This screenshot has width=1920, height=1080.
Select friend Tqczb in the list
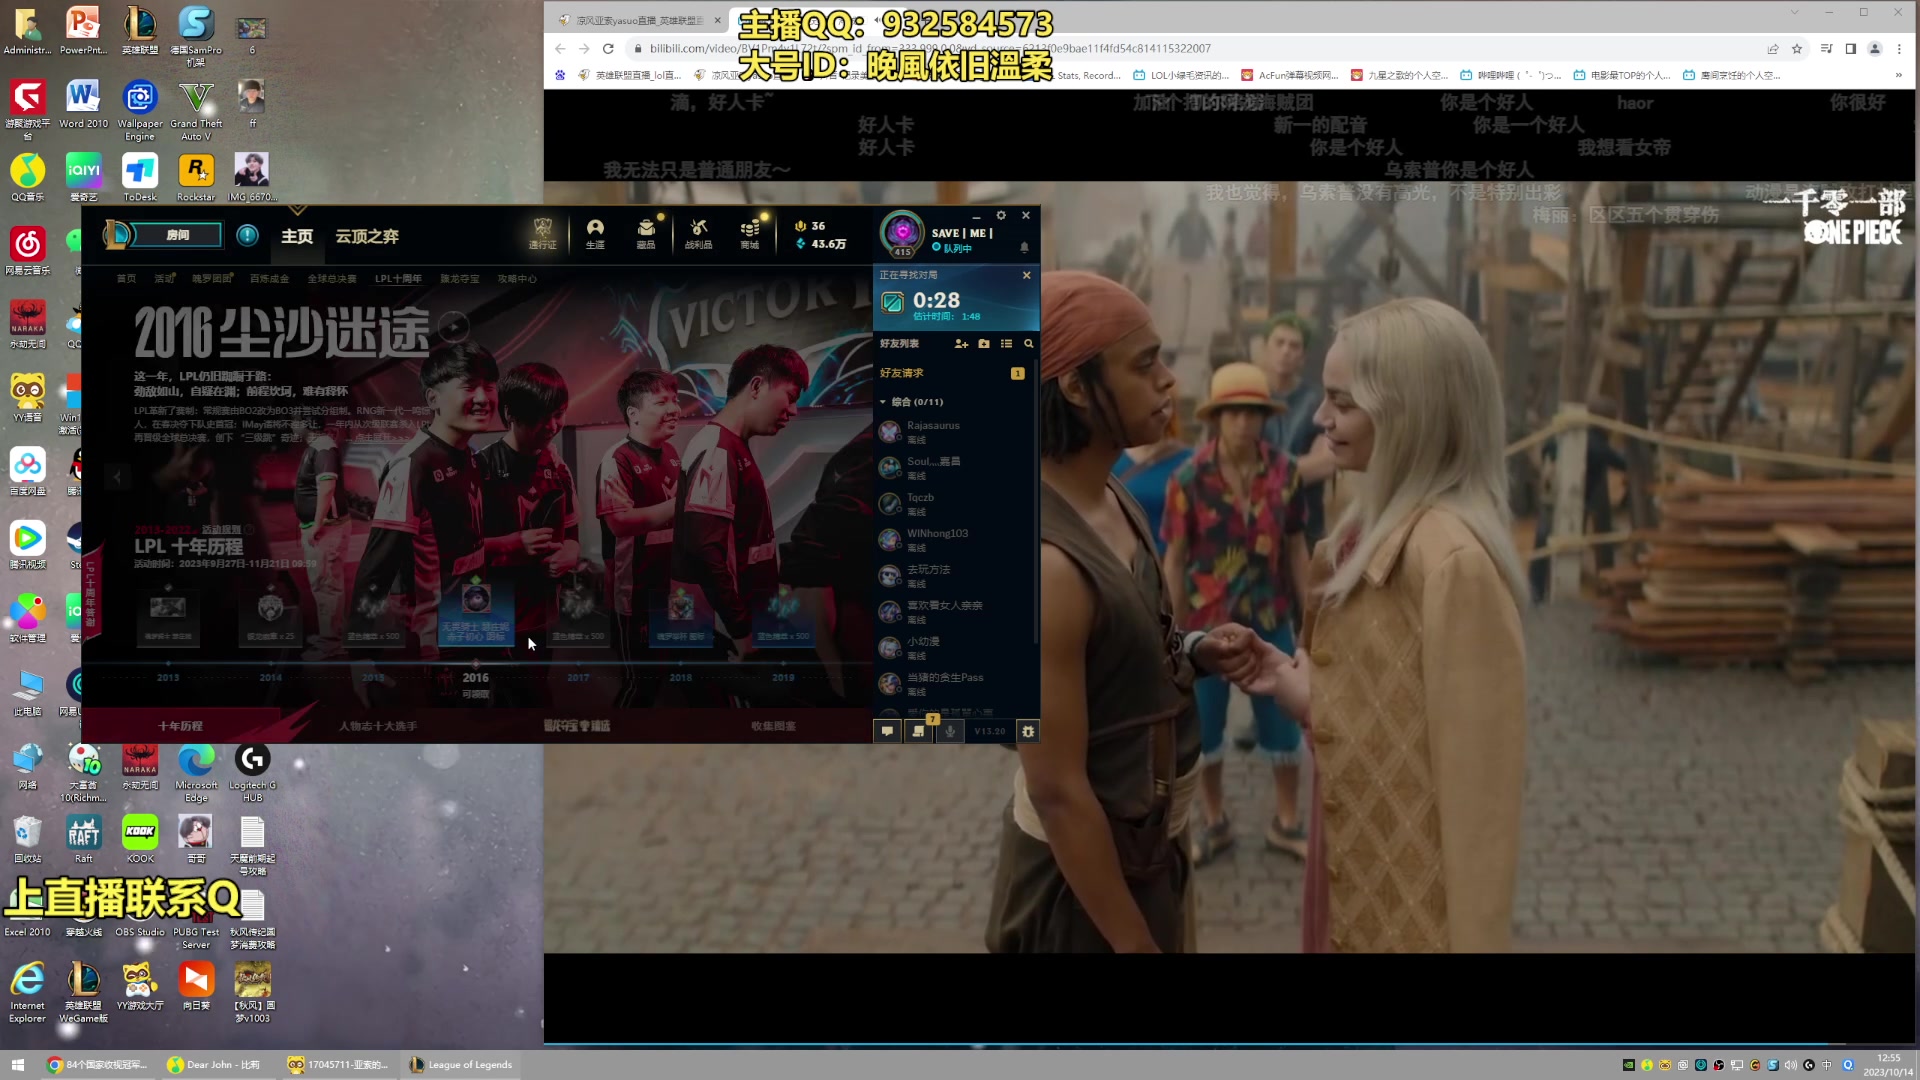click(x=953, y=504)
